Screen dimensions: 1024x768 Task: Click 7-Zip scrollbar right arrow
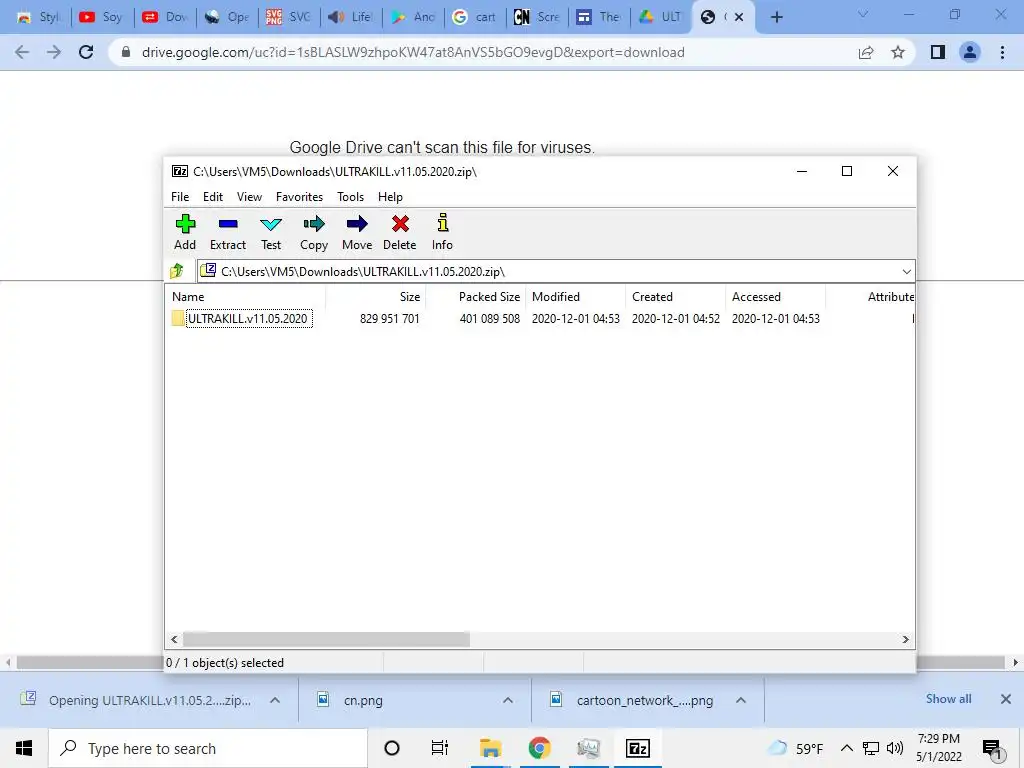click(x=906, y=639)
